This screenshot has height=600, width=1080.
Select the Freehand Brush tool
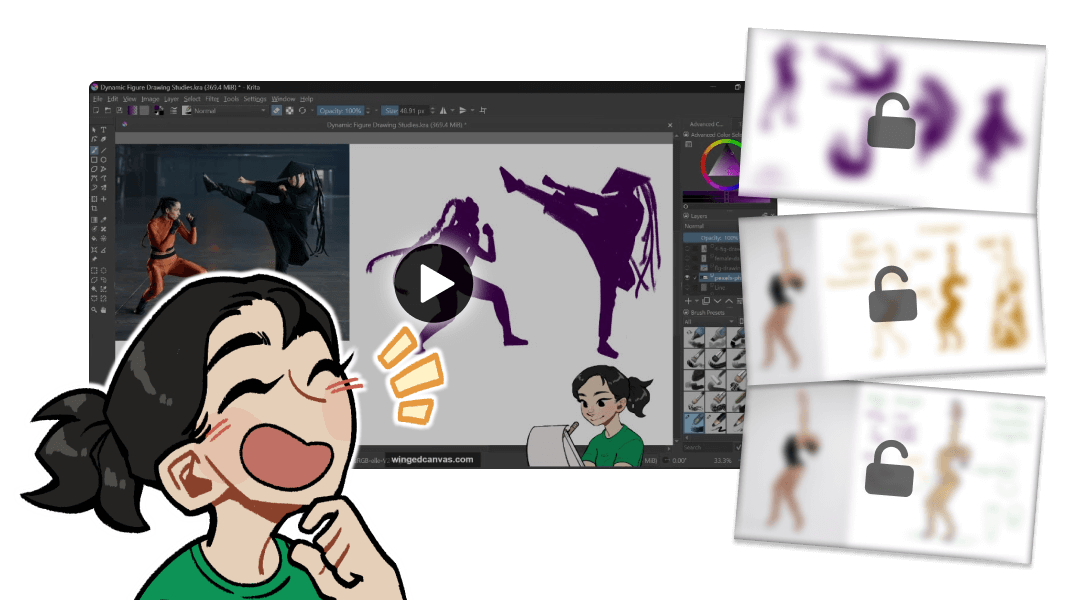point(95,150)
